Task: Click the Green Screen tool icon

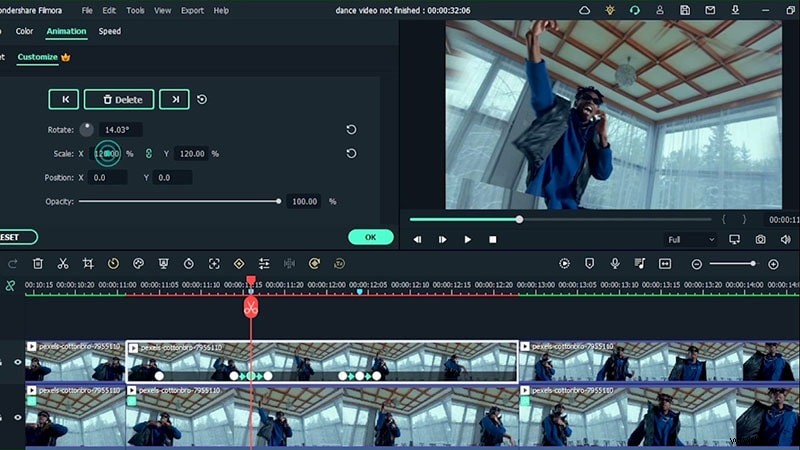Action: (163, 264)
